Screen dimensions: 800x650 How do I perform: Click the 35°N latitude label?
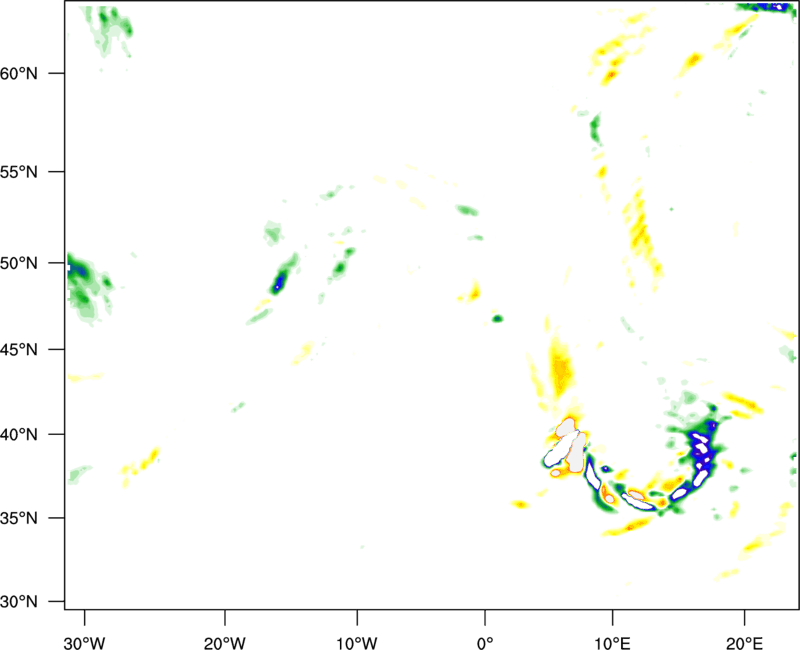pyautogui.click(x=19, y=518)
